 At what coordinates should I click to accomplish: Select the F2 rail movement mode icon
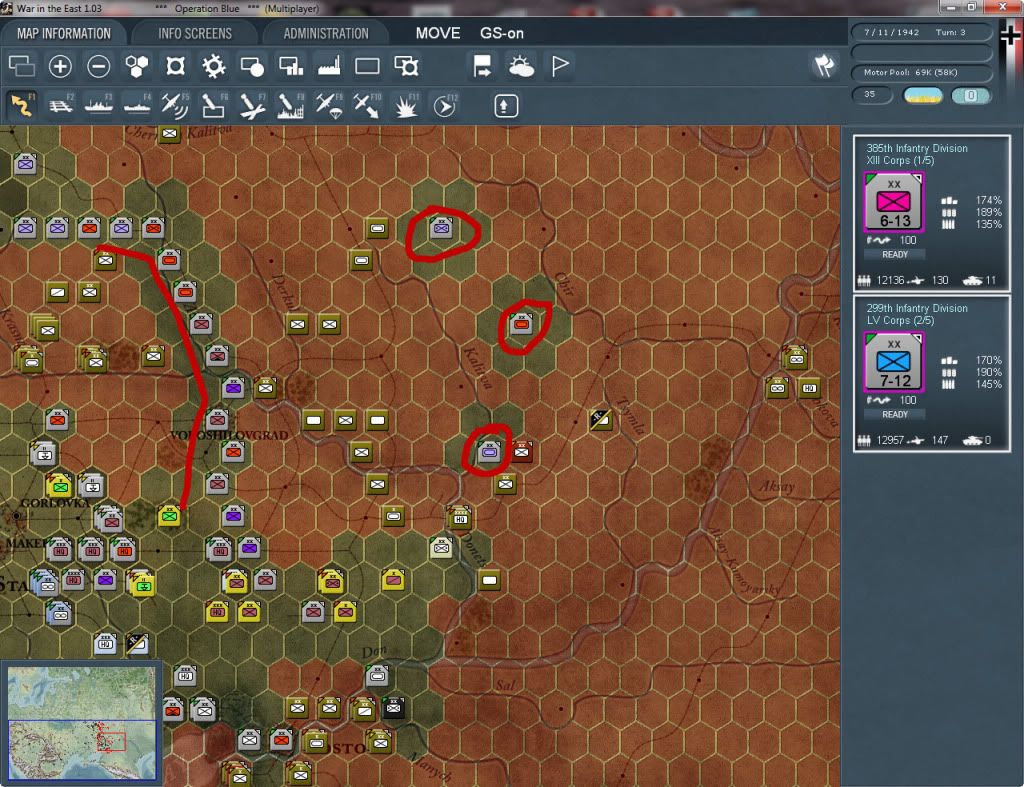tap(60, 106)
